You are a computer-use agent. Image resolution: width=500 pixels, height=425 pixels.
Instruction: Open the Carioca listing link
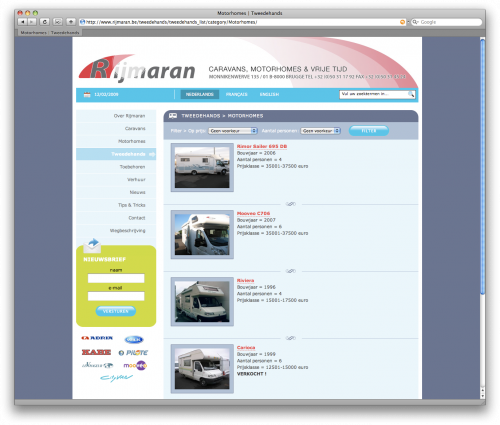(246, 347)
